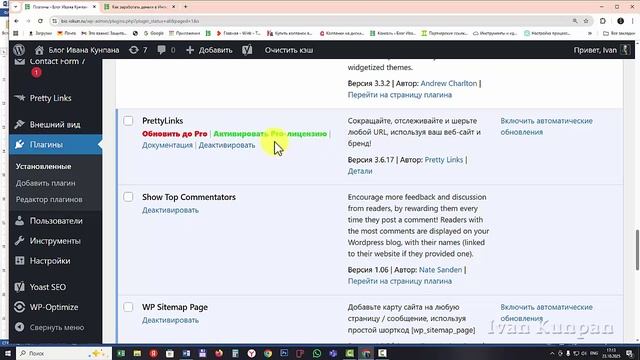Click the user avatar next to Привет, Ivan
640x360 pixels.
[x=625, y=50]
